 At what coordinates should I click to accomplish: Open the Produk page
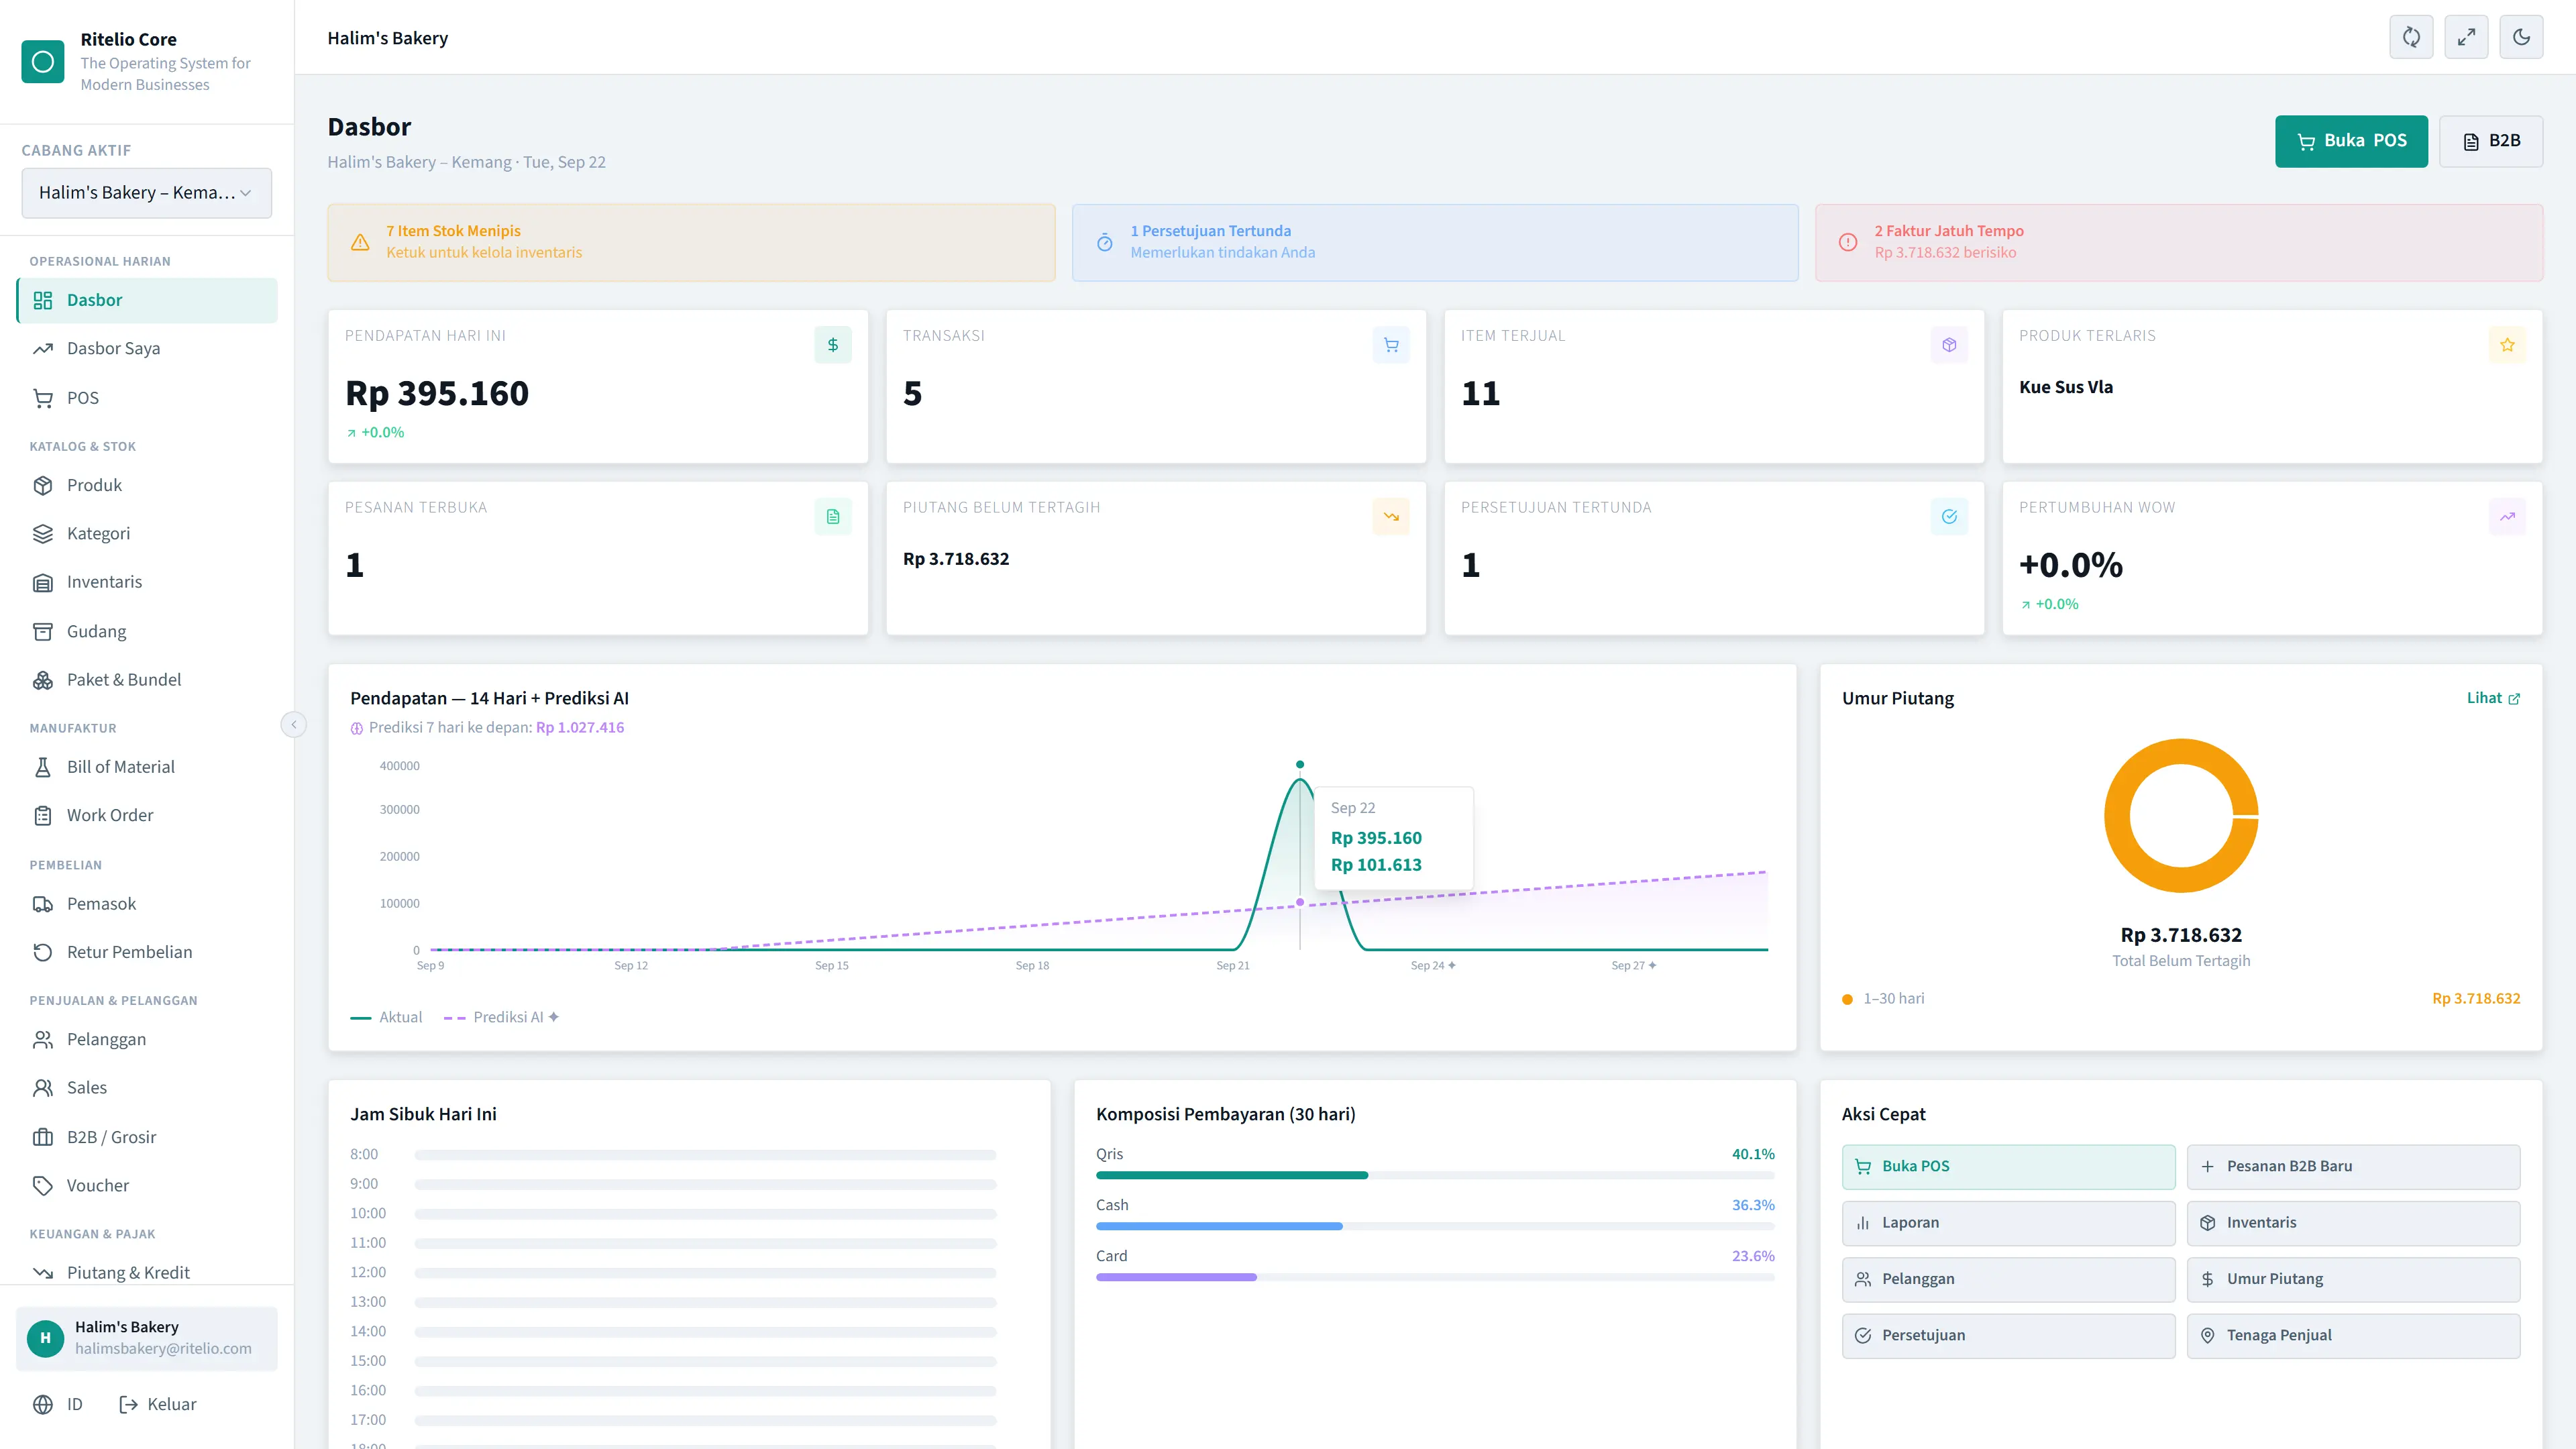click(x=147, y=485)
